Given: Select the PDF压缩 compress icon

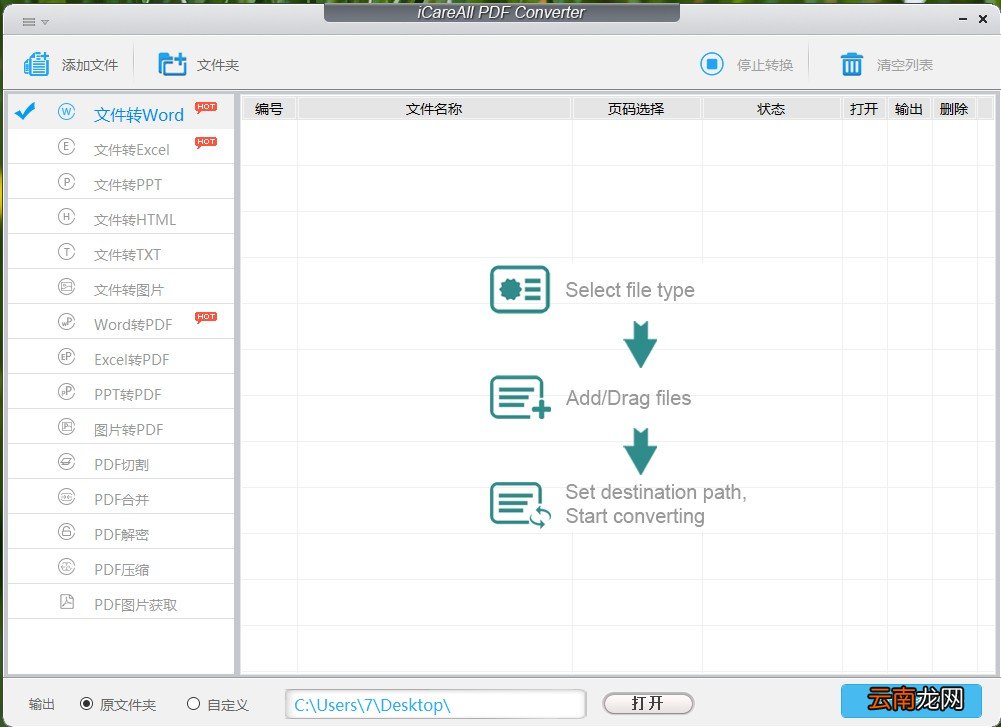Looking at the screenshot, I should point(66,567).
